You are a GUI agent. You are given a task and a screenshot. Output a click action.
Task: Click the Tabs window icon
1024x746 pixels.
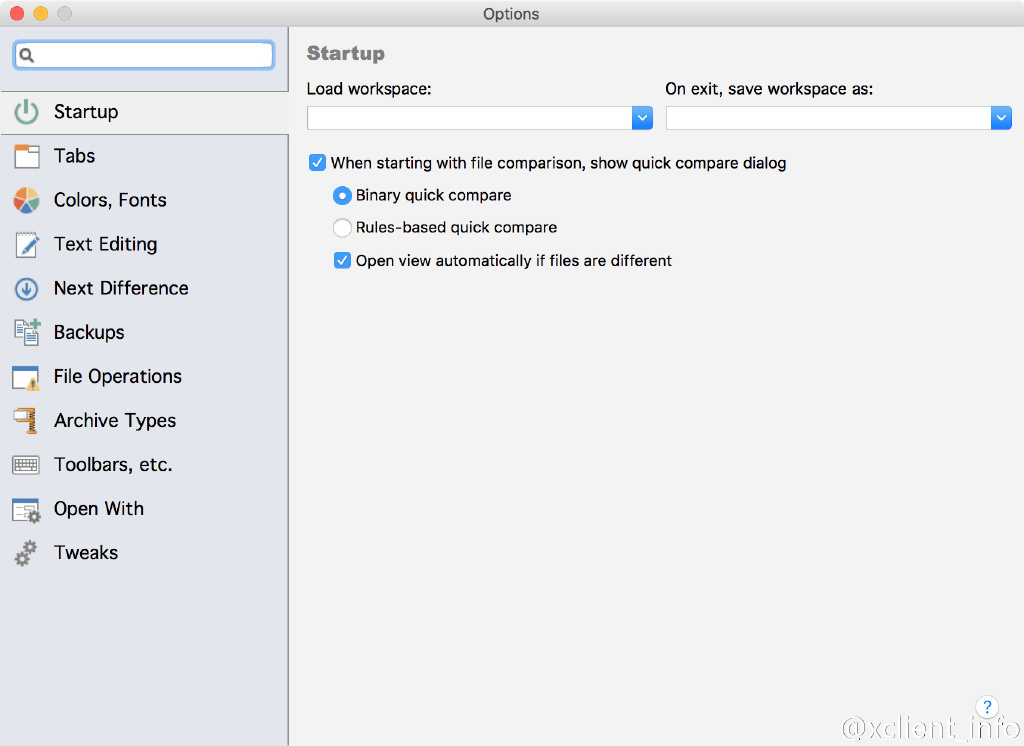(x=26, y=156)
